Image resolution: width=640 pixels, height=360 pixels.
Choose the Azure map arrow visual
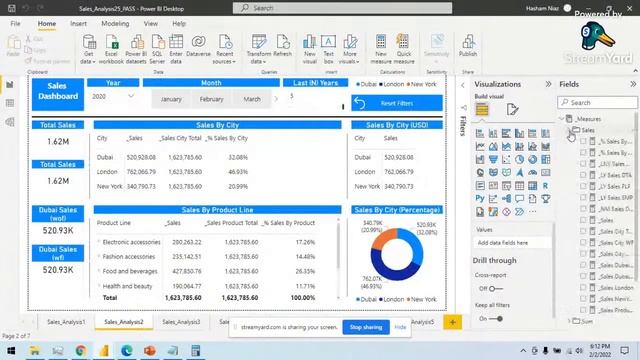pyautogui.click(x=519, y=173)
